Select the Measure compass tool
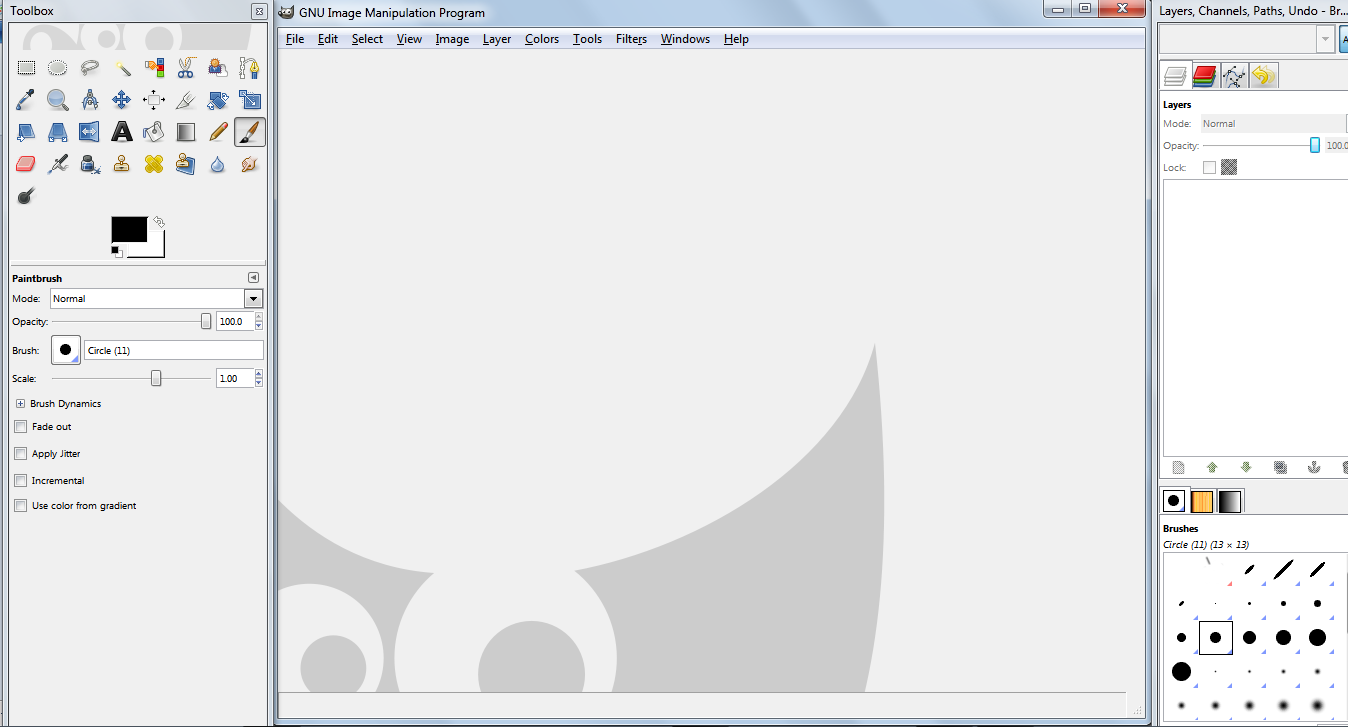Viewport: 1348px width, 727px height. pos(90,100)
